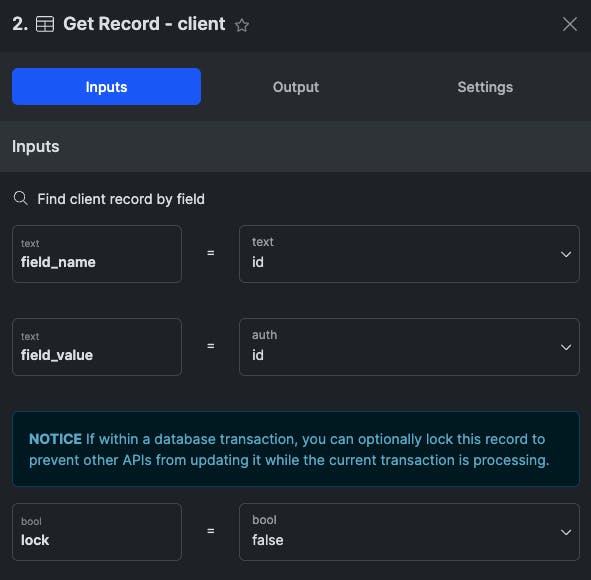Screen dimensions: 591x580
Task: Switch to the Output tab
Action: pyautogui.click(x=296, y=87)
